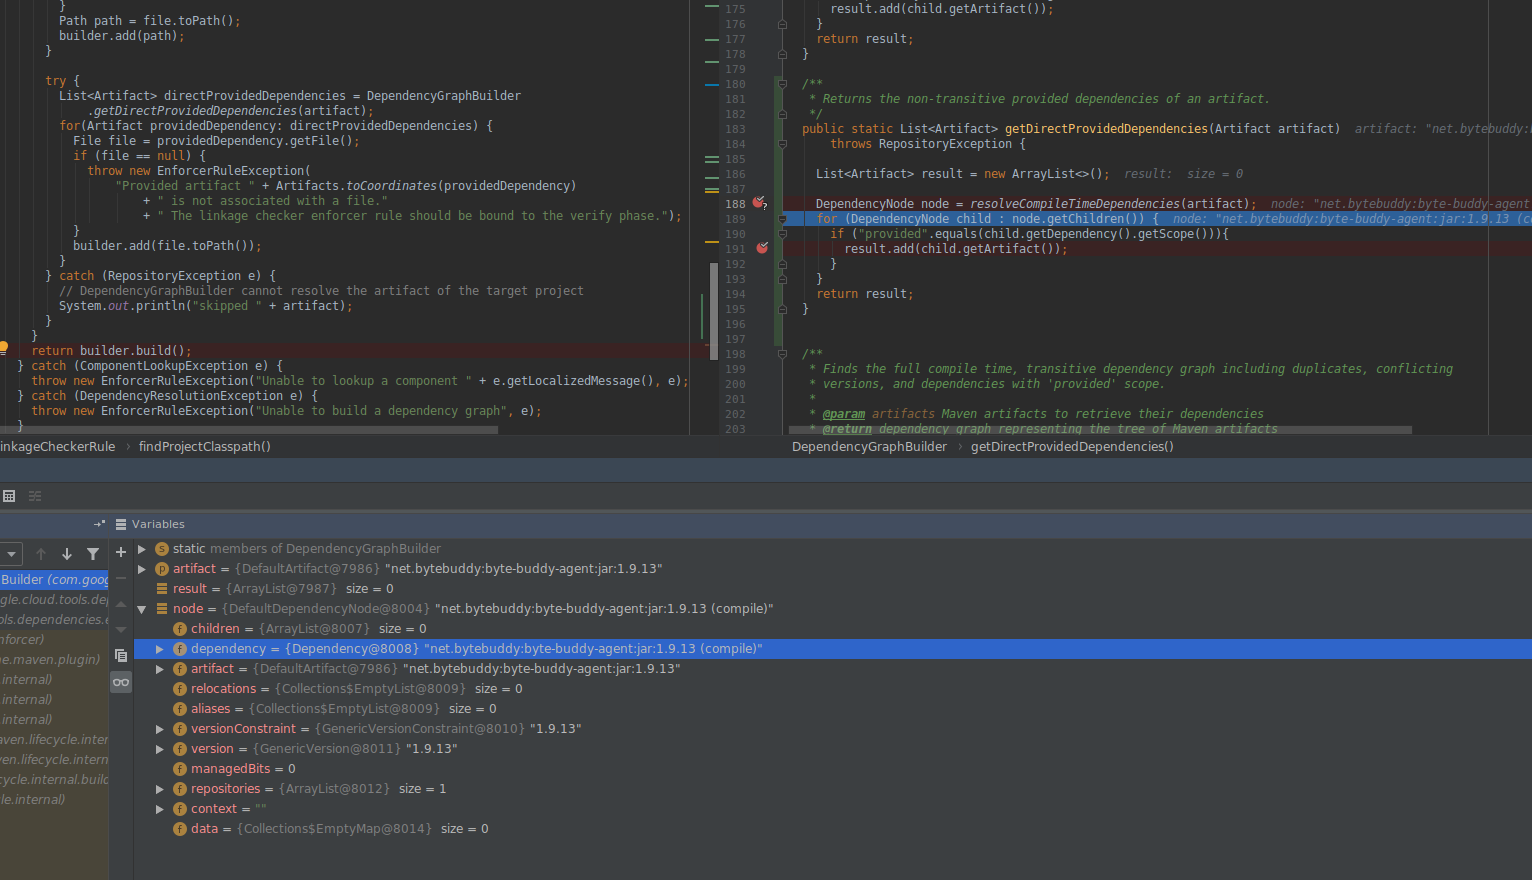Click the move-up arrow in the frames toolbar
The height and width of the screenshot is (880, 1532).
41,553
